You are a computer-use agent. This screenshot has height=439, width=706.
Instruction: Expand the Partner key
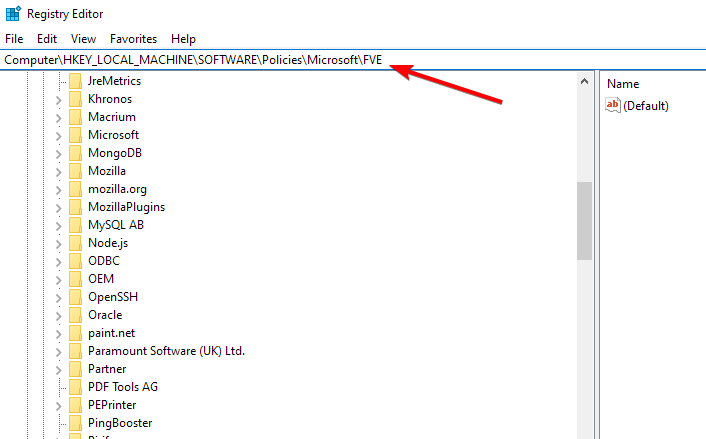tap(59, 370)
